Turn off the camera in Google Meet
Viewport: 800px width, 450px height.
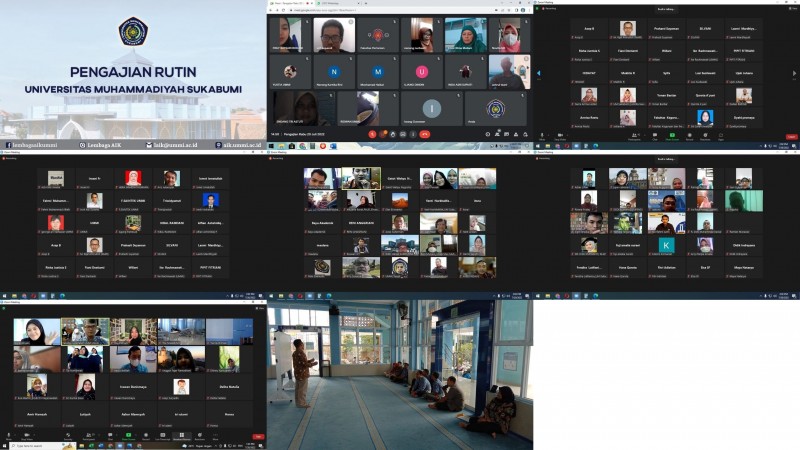point(383,134)
